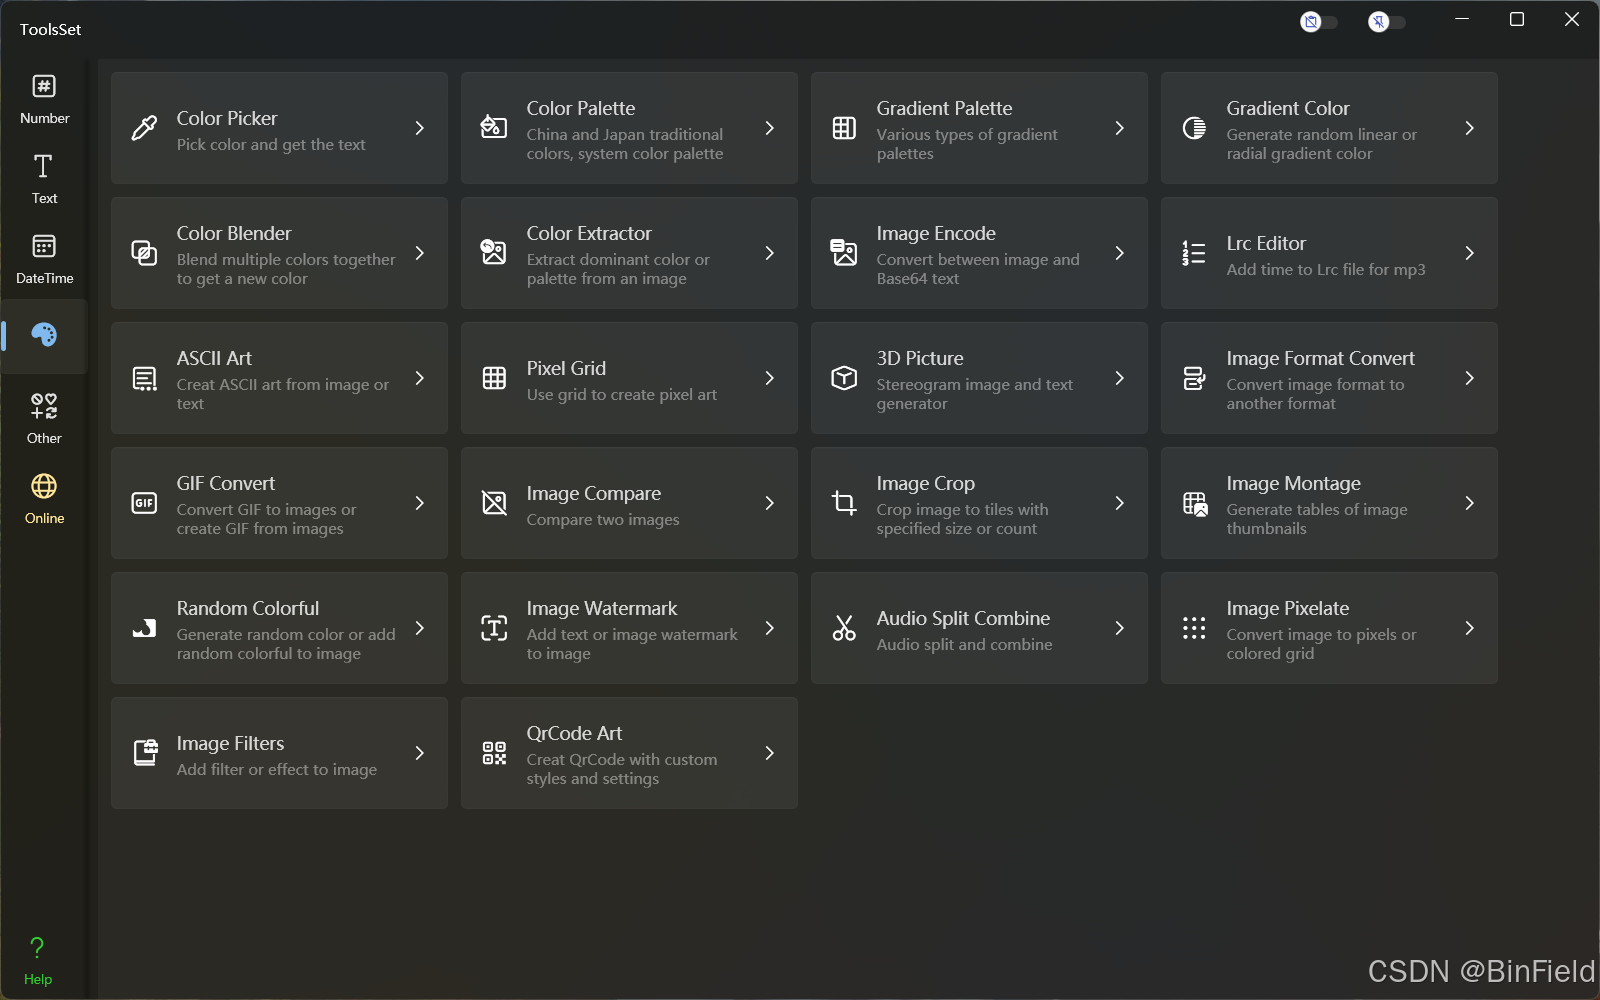Click the Color Extractor icon
This screenshot has width=1600, height=1000.
494,253
